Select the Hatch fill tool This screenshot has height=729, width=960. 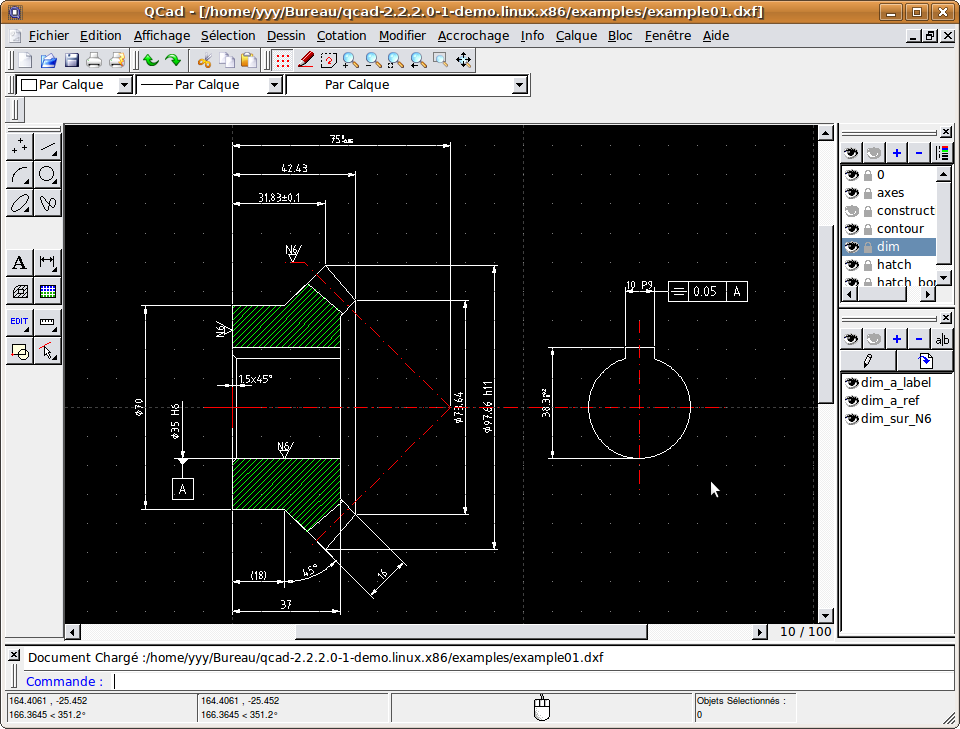point(19,291)
